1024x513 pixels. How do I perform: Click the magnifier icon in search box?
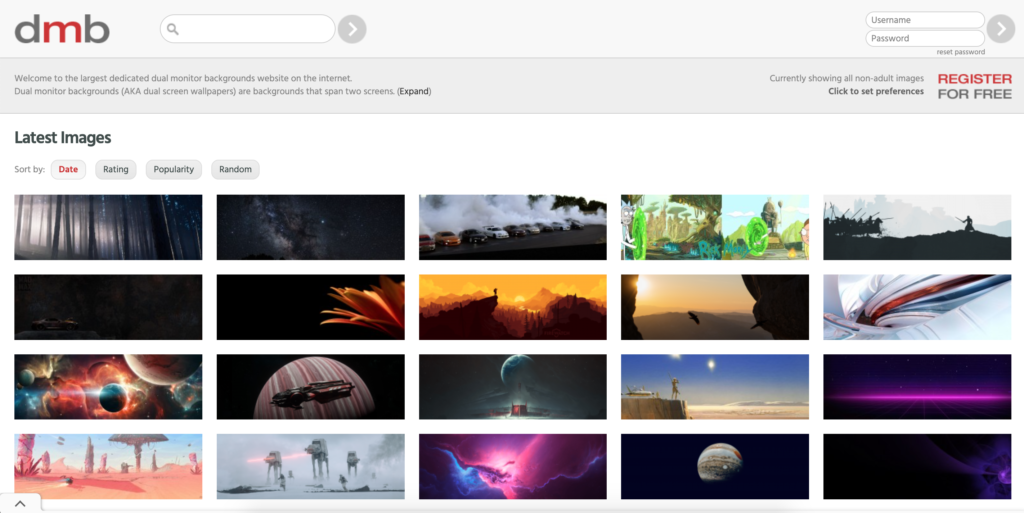click(172, 29)
